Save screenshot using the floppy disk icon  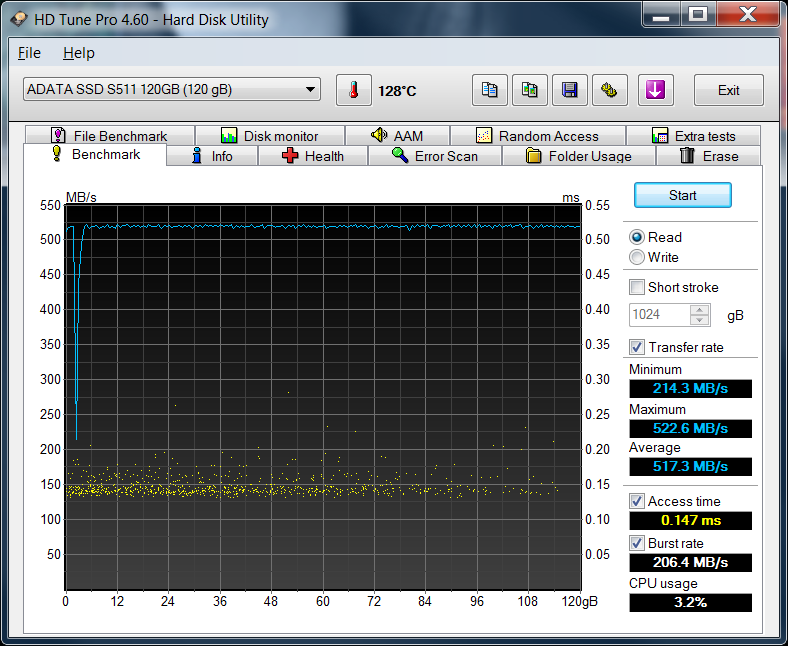(x=570, y=90)
